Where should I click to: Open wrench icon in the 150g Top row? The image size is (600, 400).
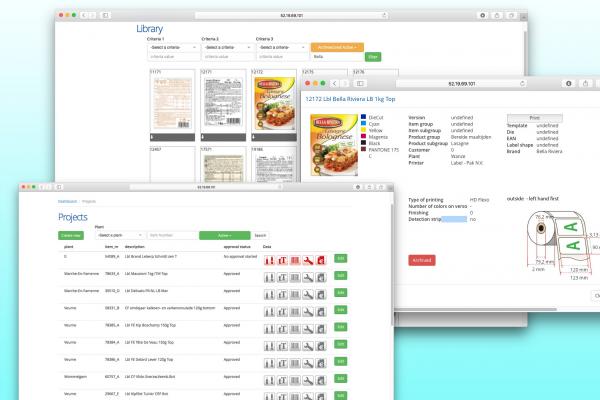click(x=308, y=329)
